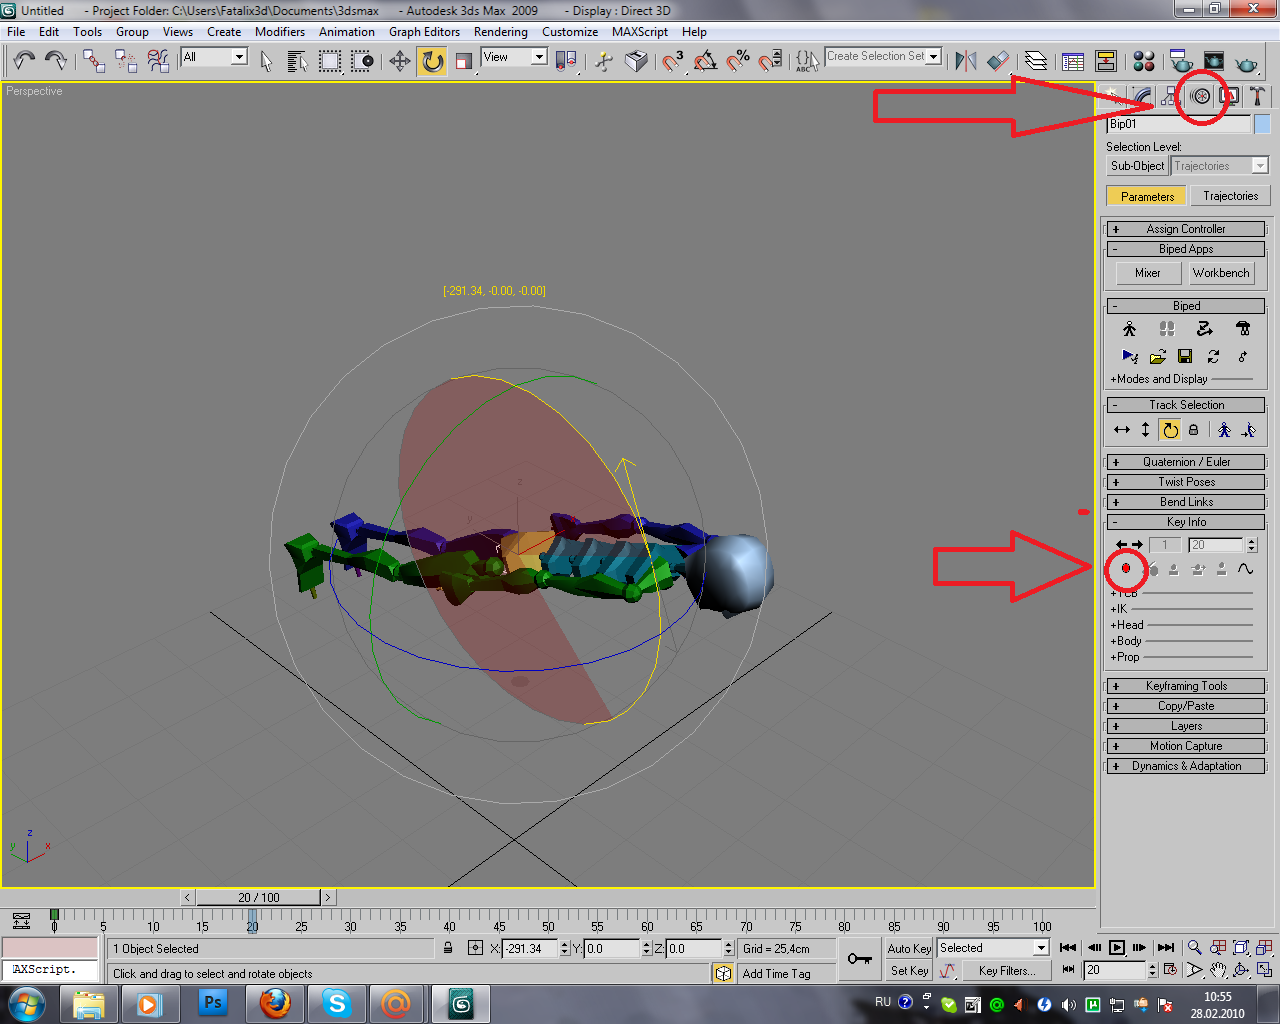Open the Material Editor icon
Screen dimensions: 1280x1024
1144,62
